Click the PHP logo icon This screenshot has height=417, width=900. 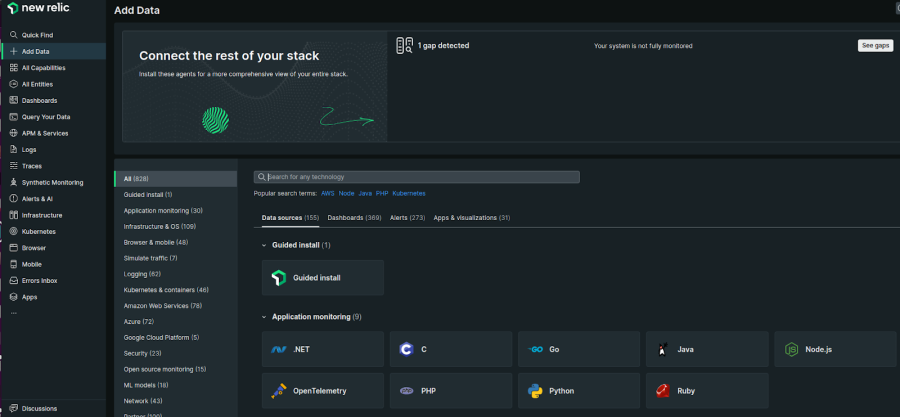tap(406, 391)
